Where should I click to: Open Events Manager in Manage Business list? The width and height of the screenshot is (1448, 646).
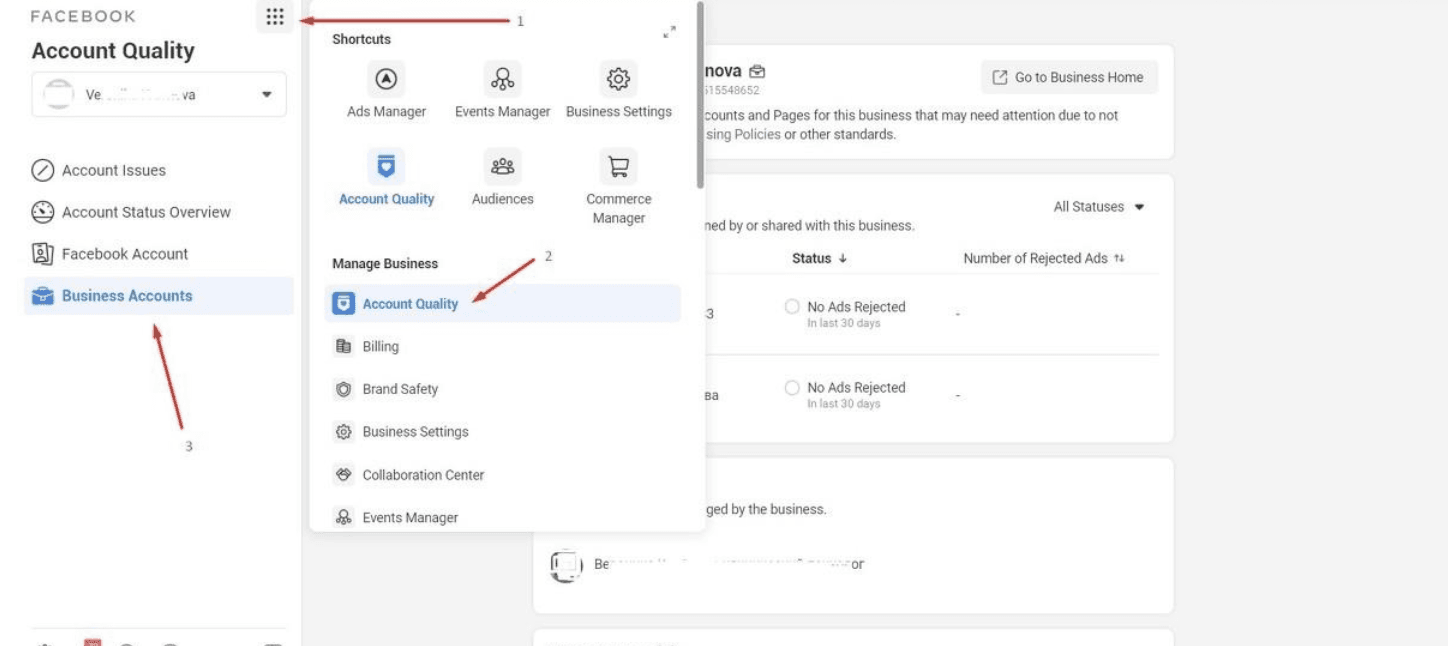pyautogui.click(x=503, y=518)
